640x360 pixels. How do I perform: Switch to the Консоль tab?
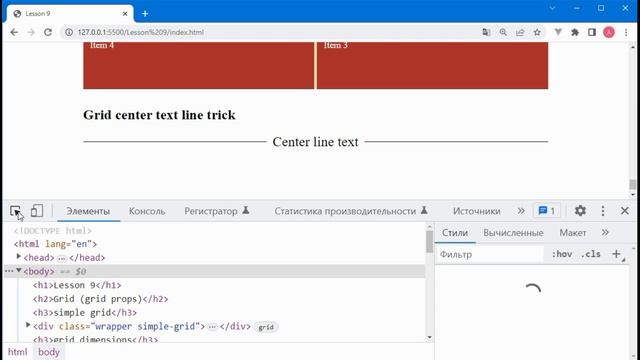(147, 211)
